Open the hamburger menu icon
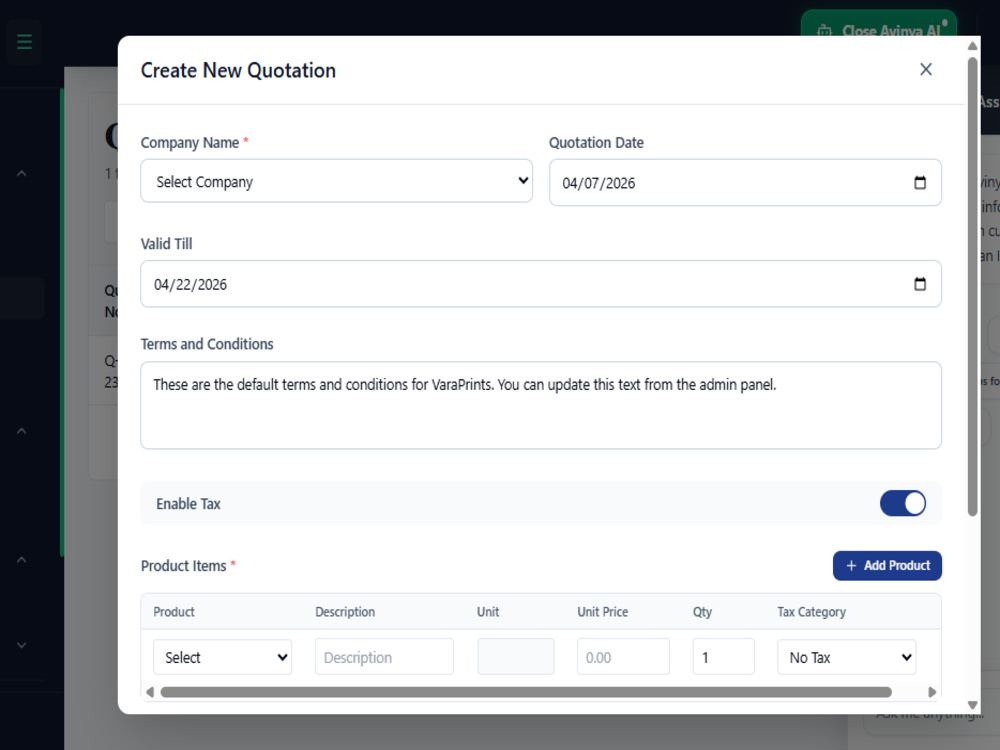The width and height of the screenshot is (1000, 750). 24,42
